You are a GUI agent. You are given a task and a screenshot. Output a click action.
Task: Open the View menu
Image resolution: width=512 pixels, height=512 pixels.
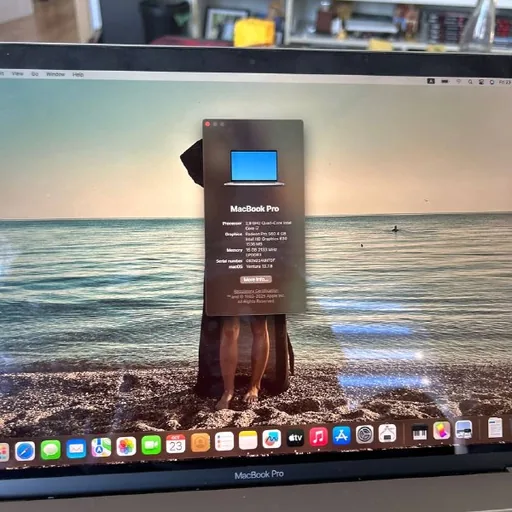click(17, 73)
